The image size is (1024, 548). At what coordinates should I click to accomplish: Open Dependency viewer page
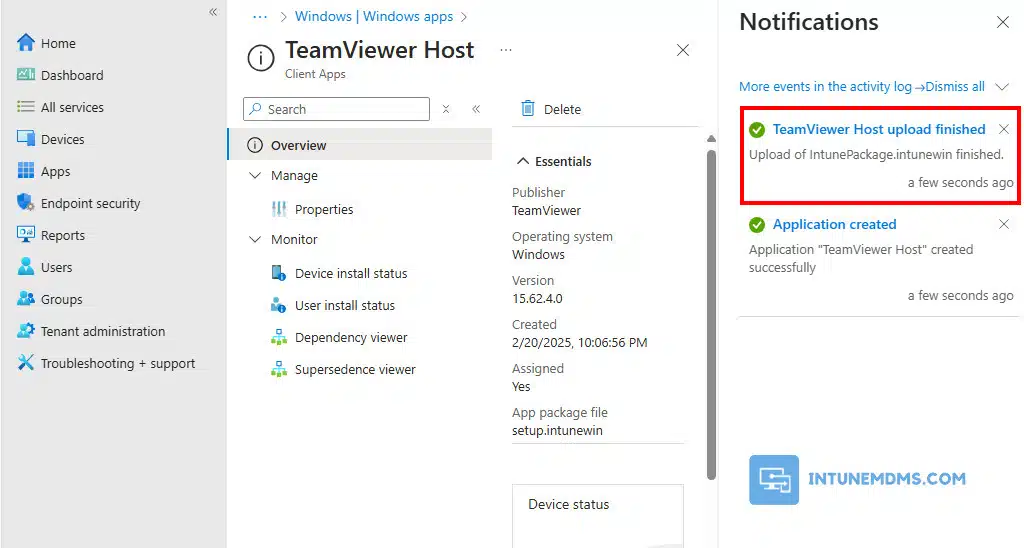tap(351, 337)
